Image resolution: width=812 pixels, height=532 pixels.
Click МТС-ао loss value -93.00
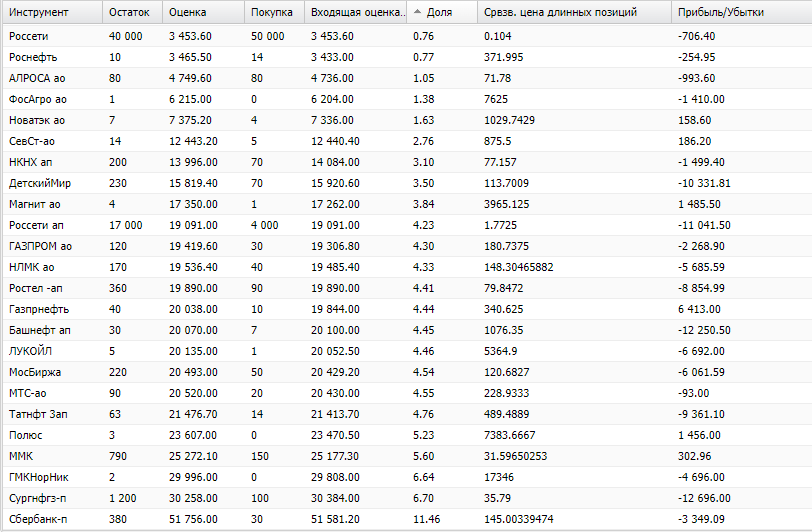coord(693,393)
